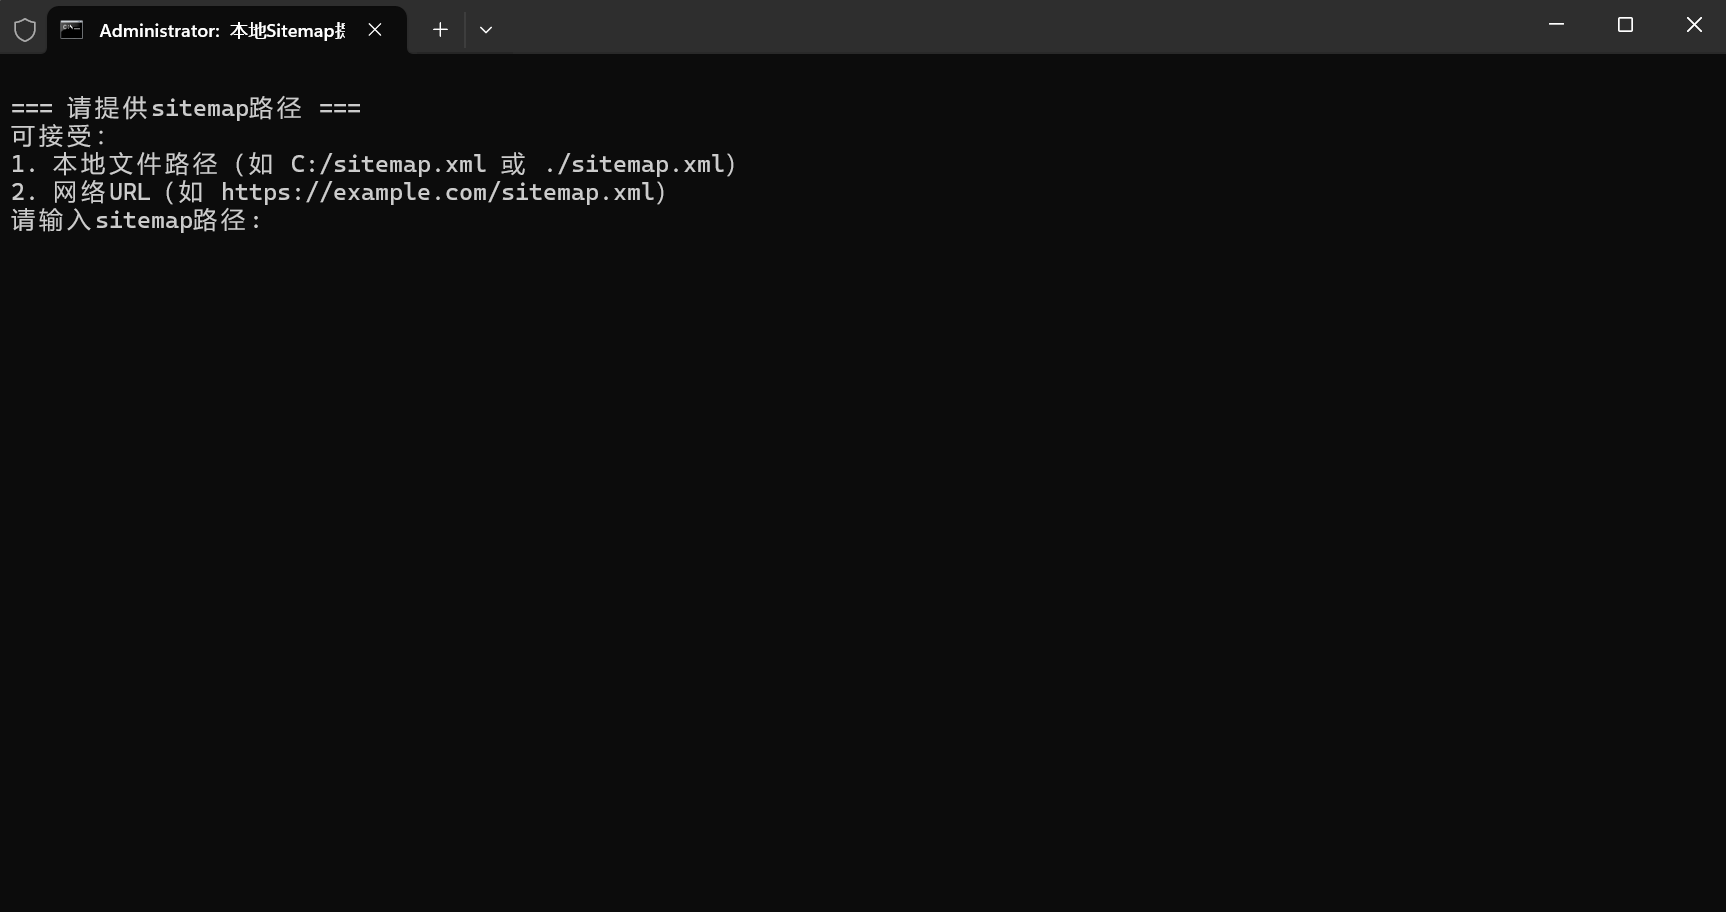Click the administrator shield icon in title bar
The image size is (1726, 912).
(x=25, y=30)
